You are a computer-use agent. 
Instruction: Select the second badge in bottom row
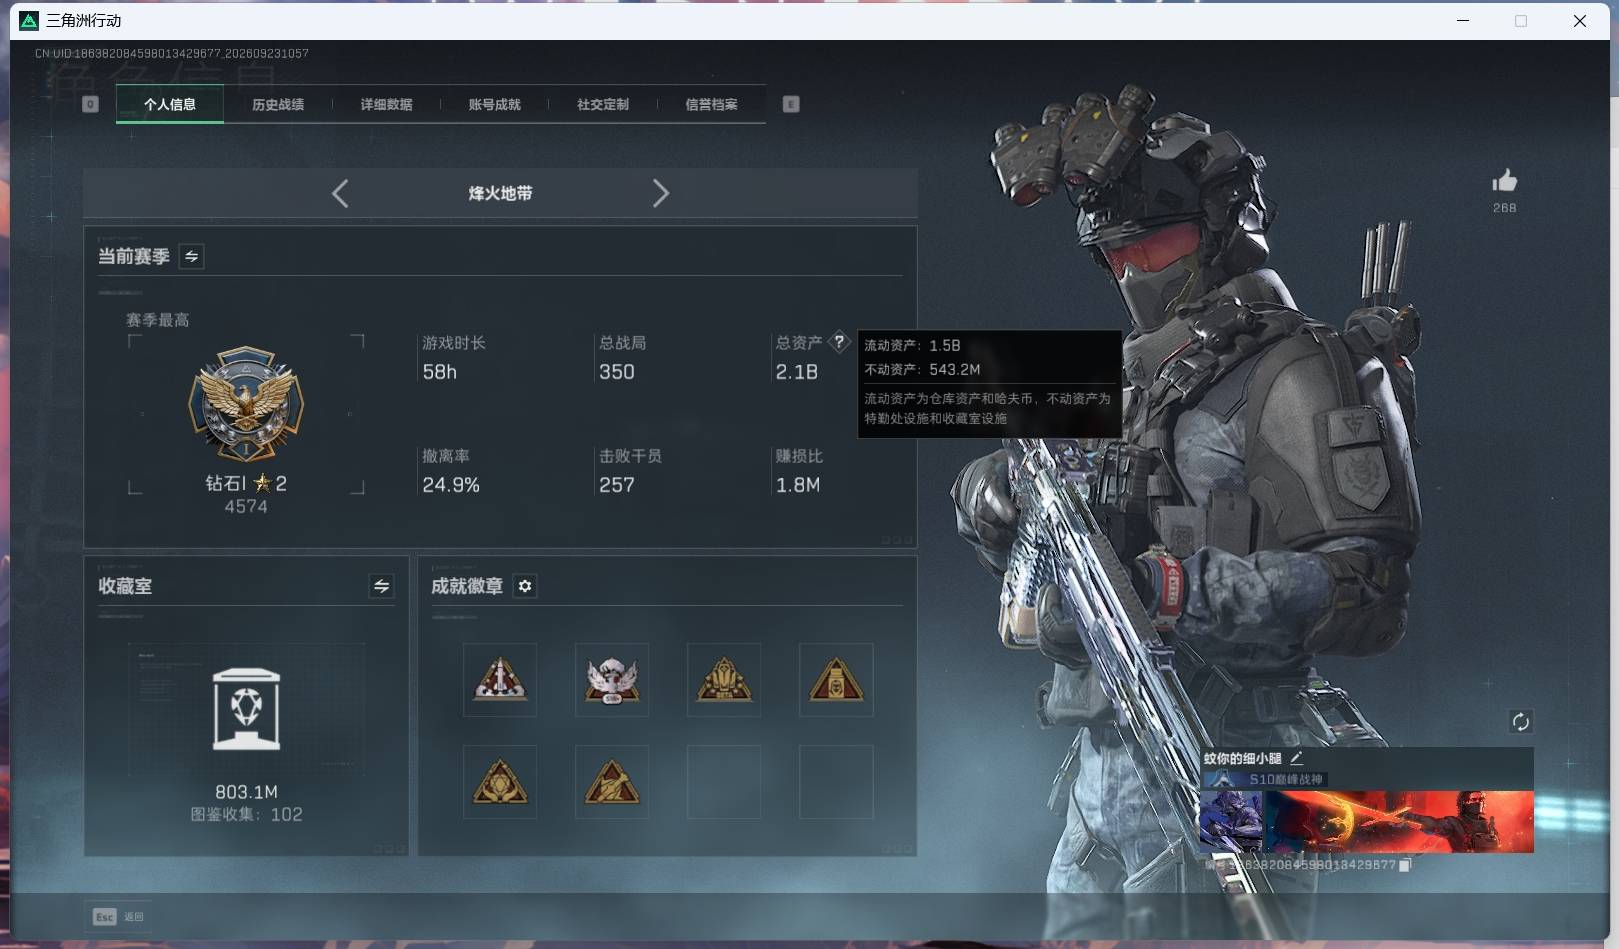pos(612,782)
